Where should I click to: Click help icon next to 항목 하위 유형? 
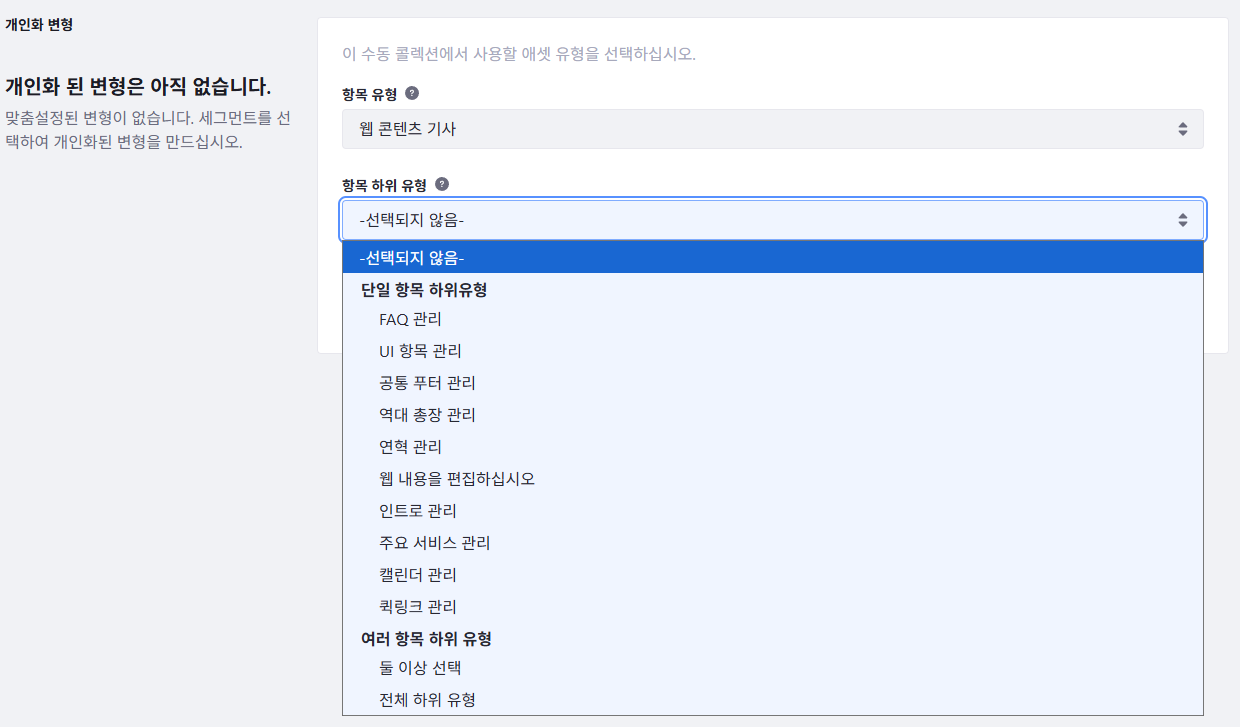pyautogui.click(x=442, y=184)
